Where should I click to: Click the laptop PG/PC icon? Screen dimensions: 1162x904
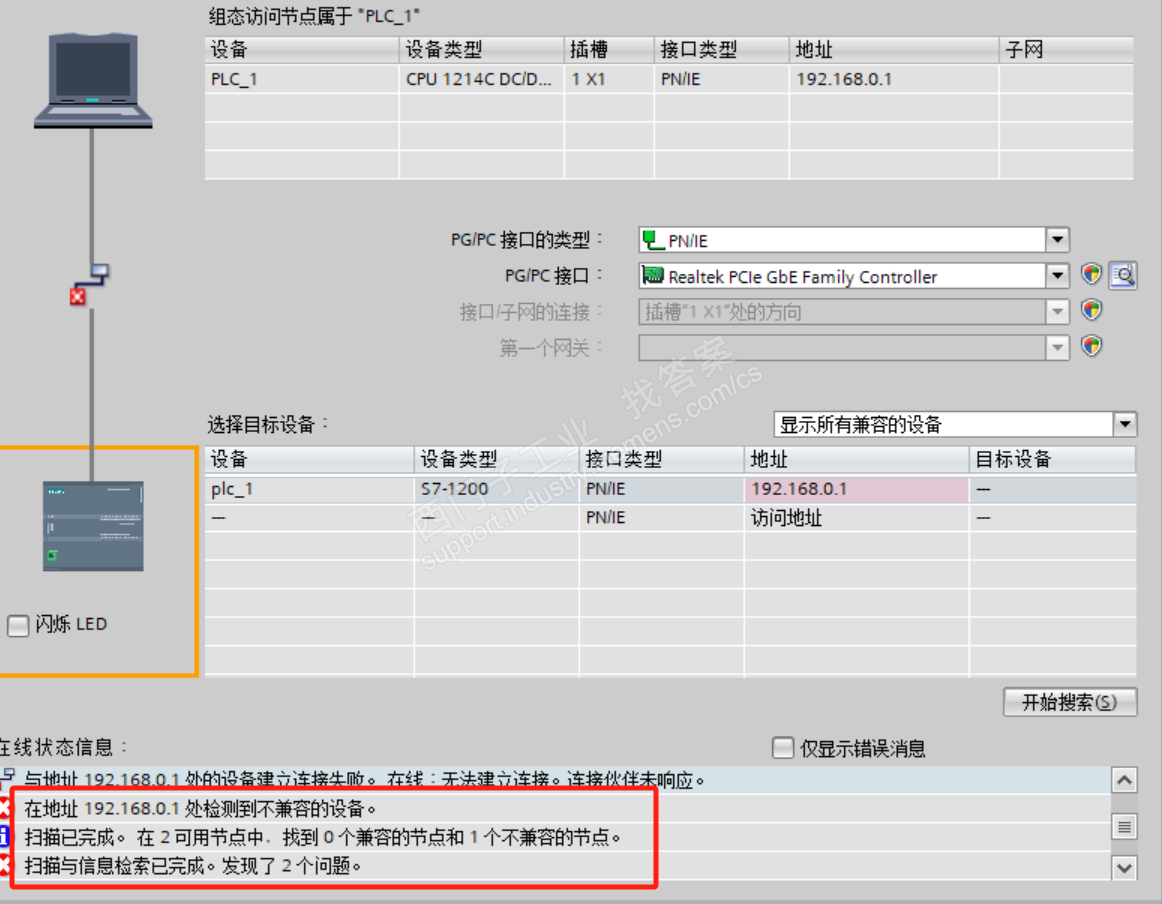(93, 80)
